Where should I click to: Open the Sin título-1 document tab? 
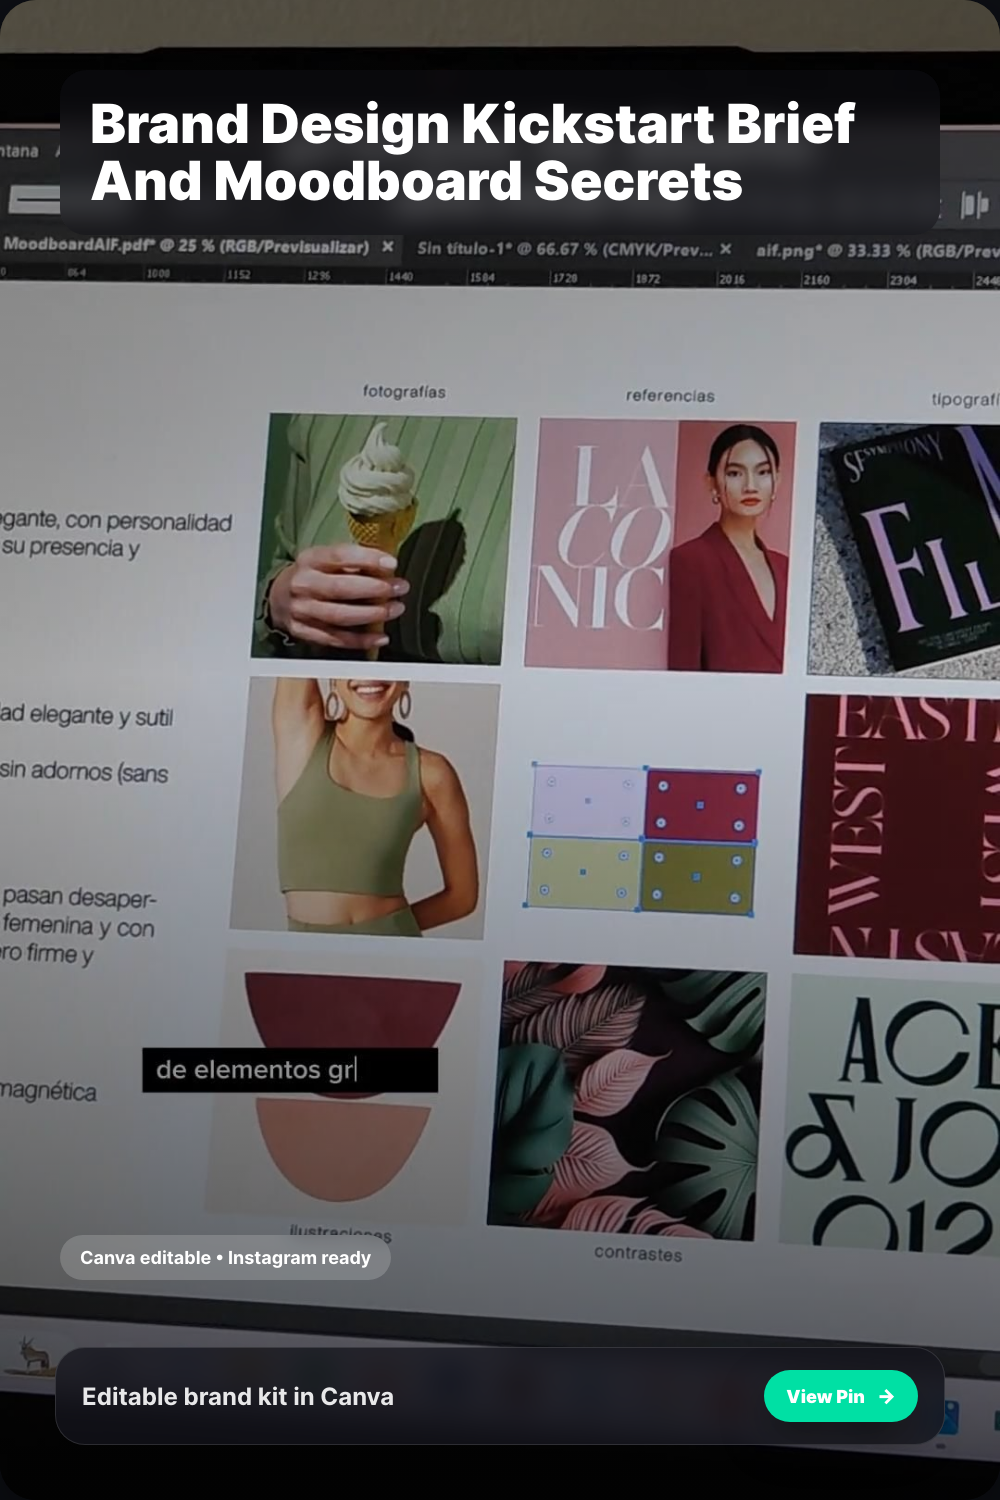click(x=564, y=249)
